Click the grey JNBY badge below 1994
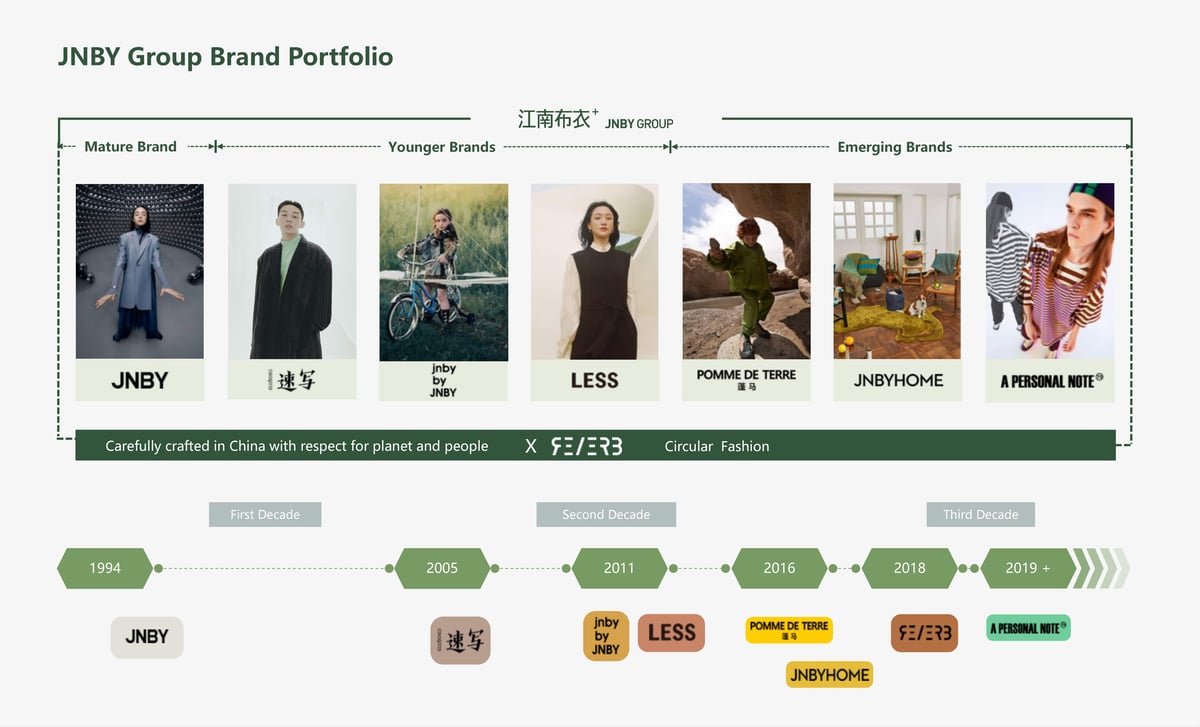1200x727 pixels. point(147,637)
